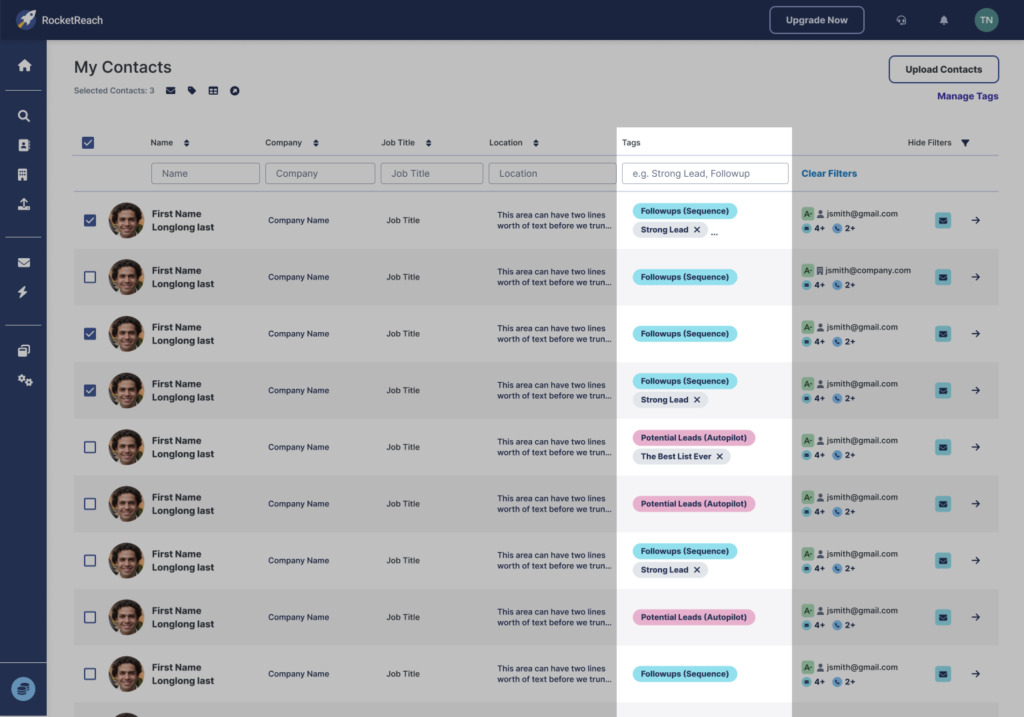This screenshot has width=1024, height=717.
Task: Check the second contact row checkbox
Action: pyautogui.click(x=90, y=277)
